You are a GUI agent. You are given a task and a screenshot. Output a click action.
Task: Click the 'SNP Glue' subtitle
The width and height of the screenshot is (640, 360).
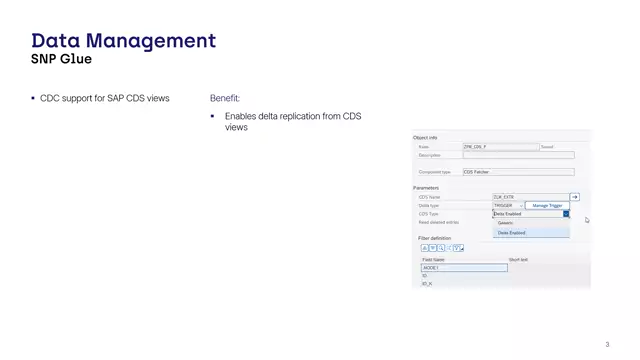(x=61, y=59)
